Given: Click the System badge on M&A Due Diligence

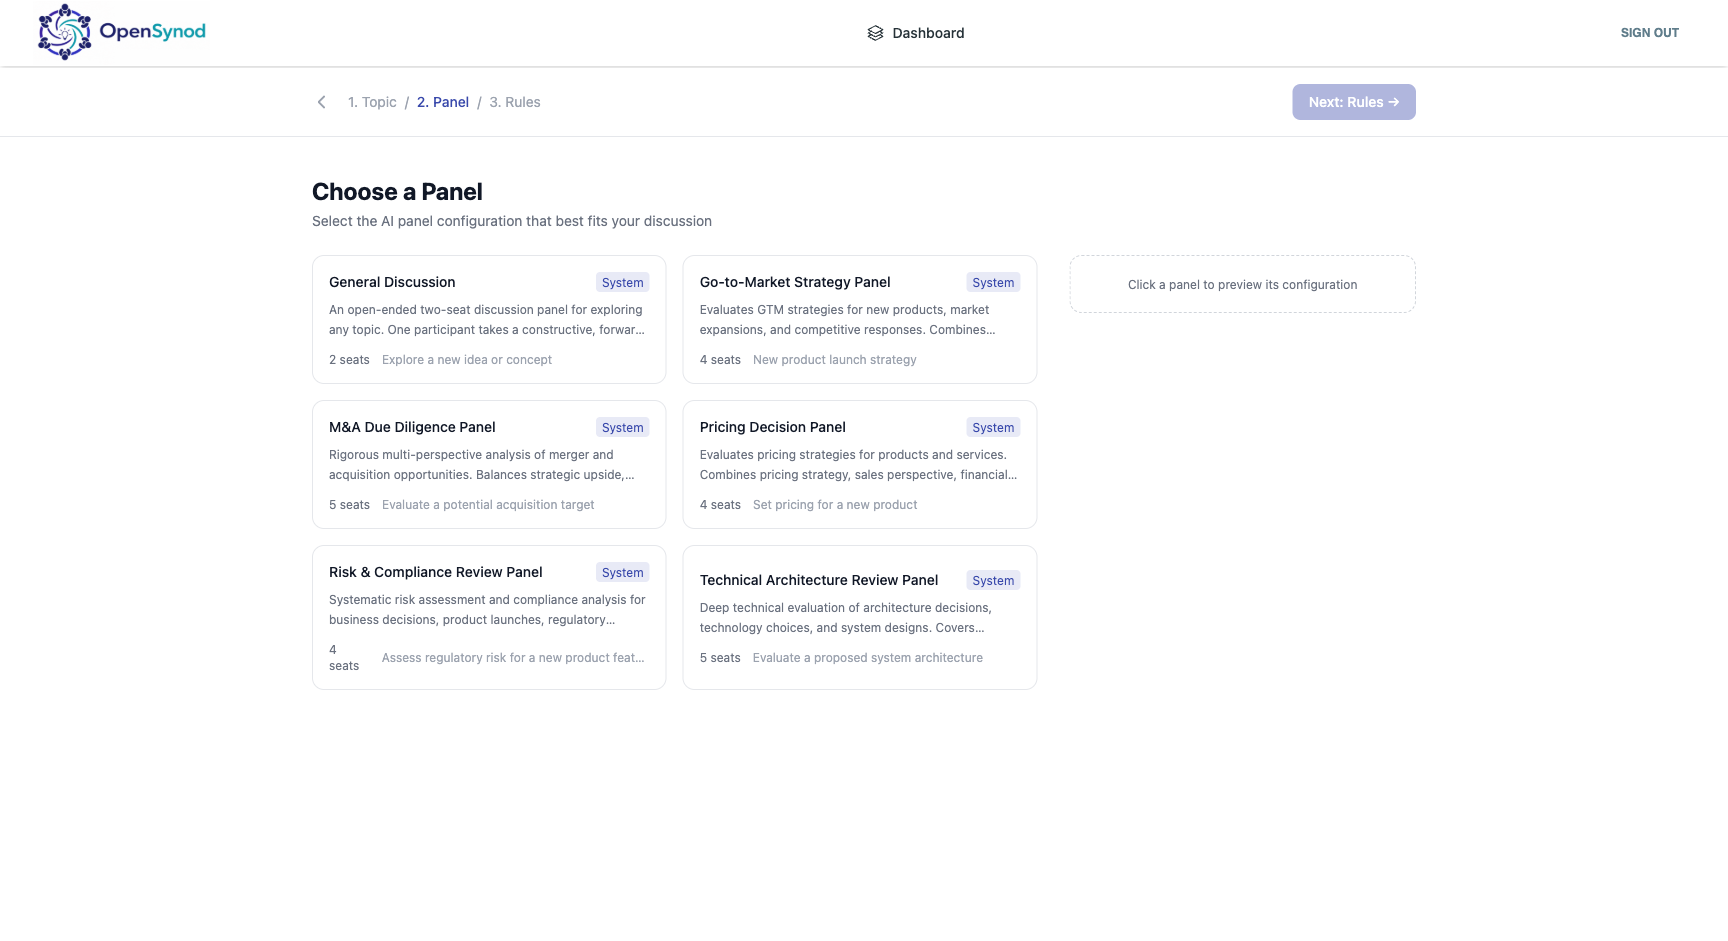Looking at the screenshot, I should point(623,428).
